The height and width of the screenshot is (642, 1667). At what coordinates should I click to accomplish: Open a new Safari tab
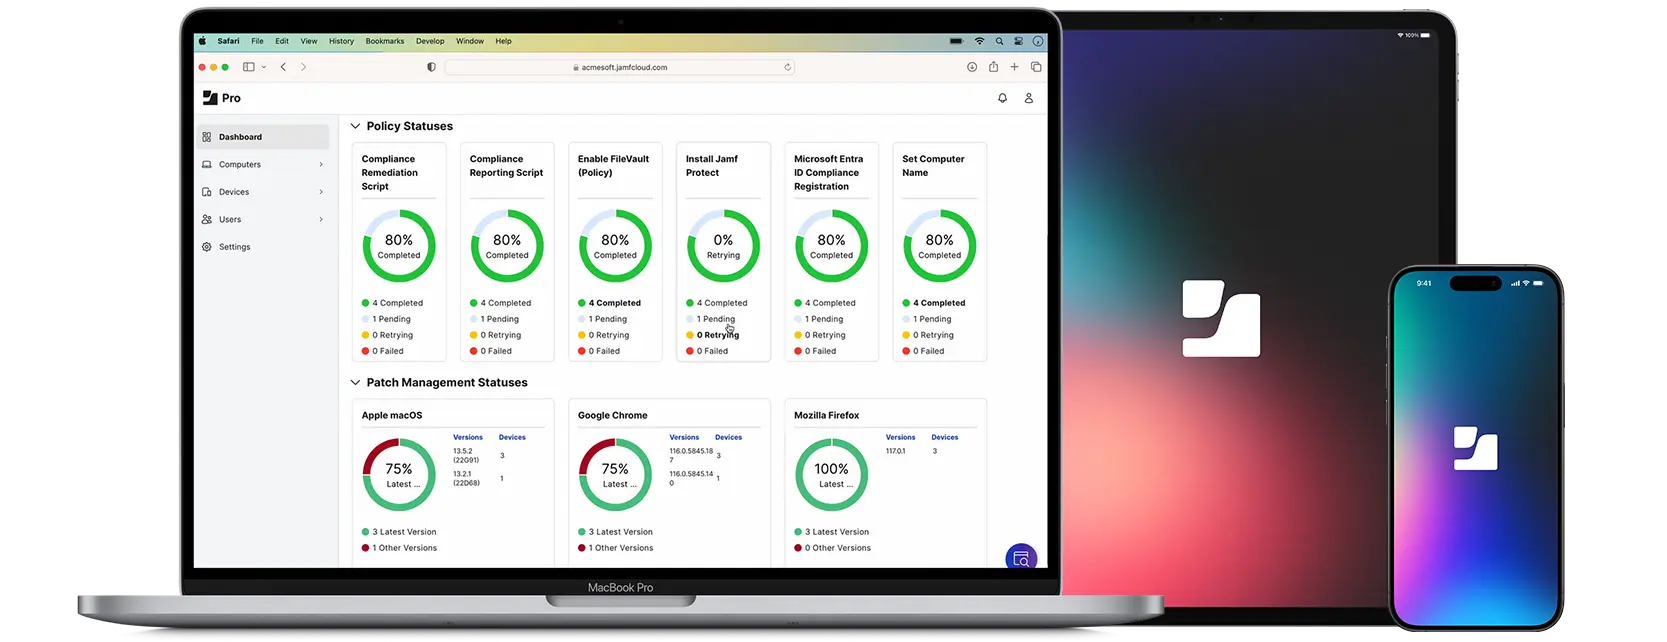click(x=1014, y=67)
